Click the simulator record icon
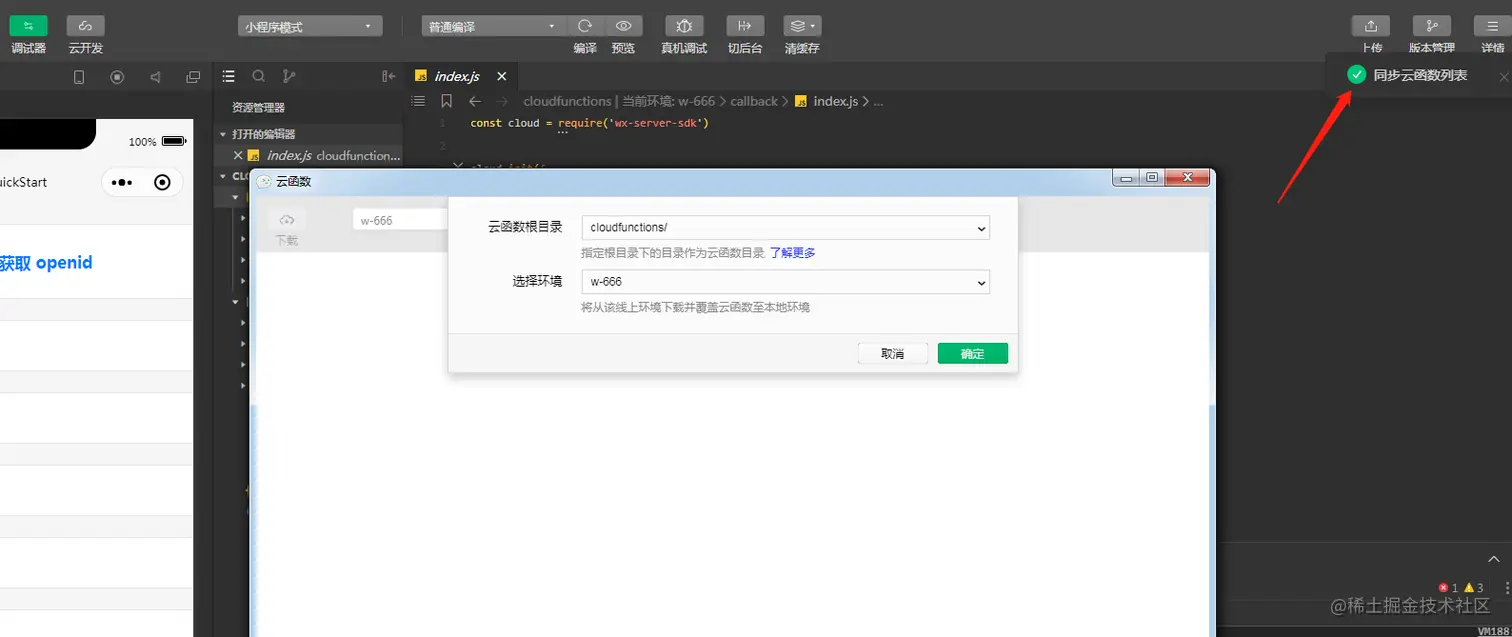This screenshot has height=637, width=1512. click(117, 77)
